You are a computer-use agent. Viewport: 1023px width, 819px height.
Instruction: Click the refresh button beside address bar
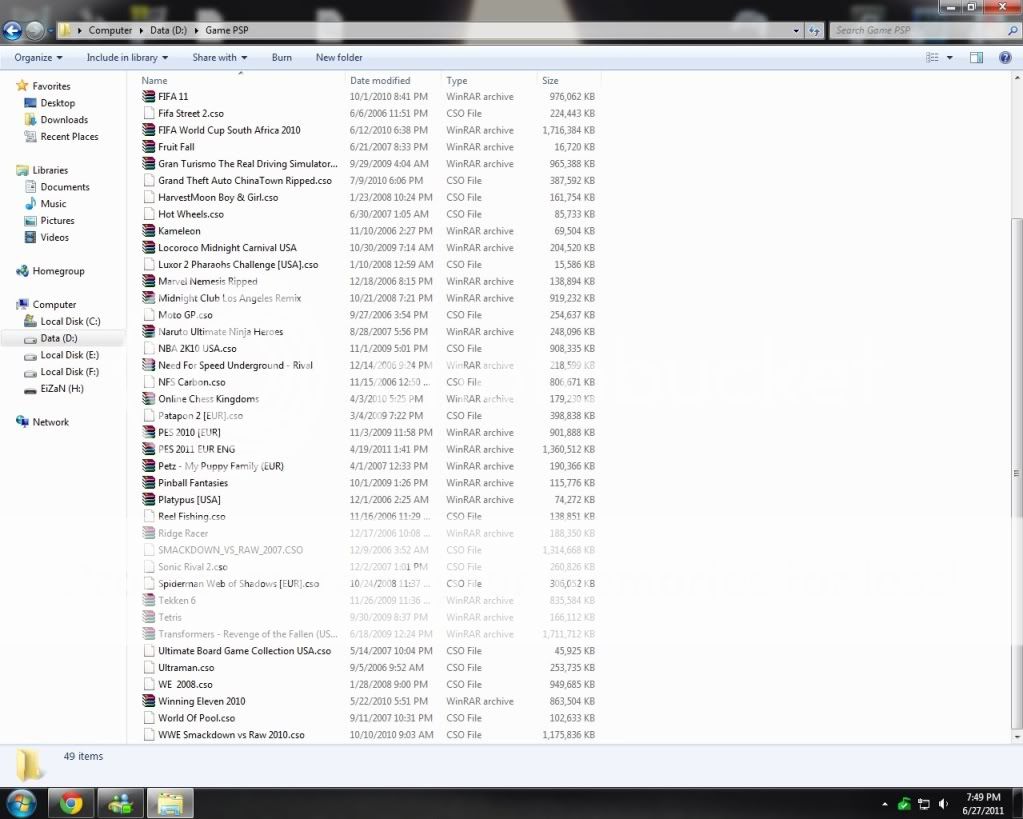814,30
